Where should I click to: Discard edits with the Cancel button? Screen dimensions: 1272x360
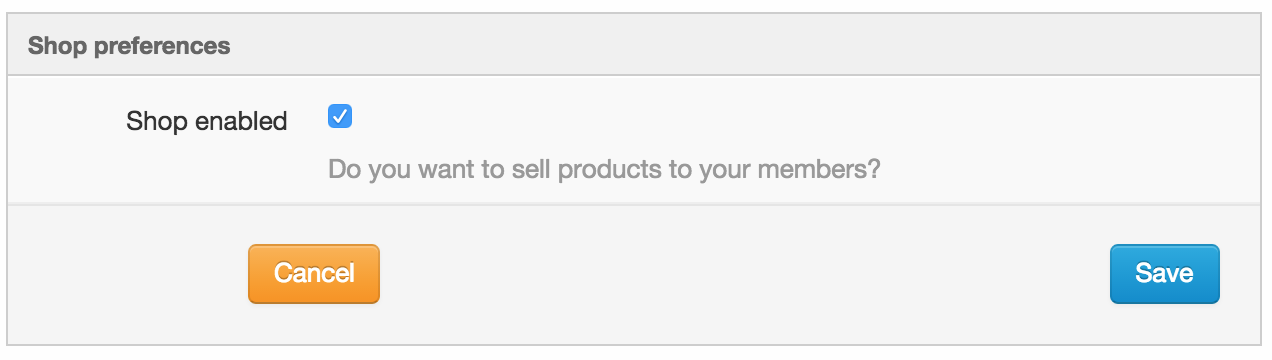coord(314,273)
